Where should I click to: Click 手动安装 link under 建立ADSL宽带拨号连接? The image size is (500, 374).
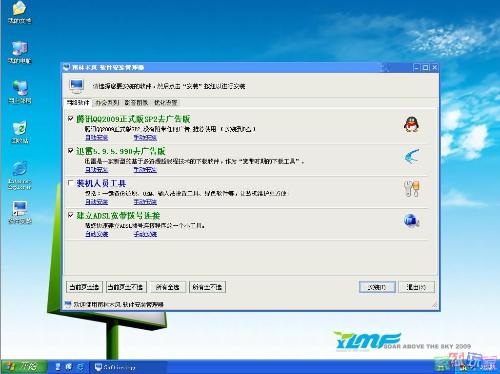(x=145, y=234)
